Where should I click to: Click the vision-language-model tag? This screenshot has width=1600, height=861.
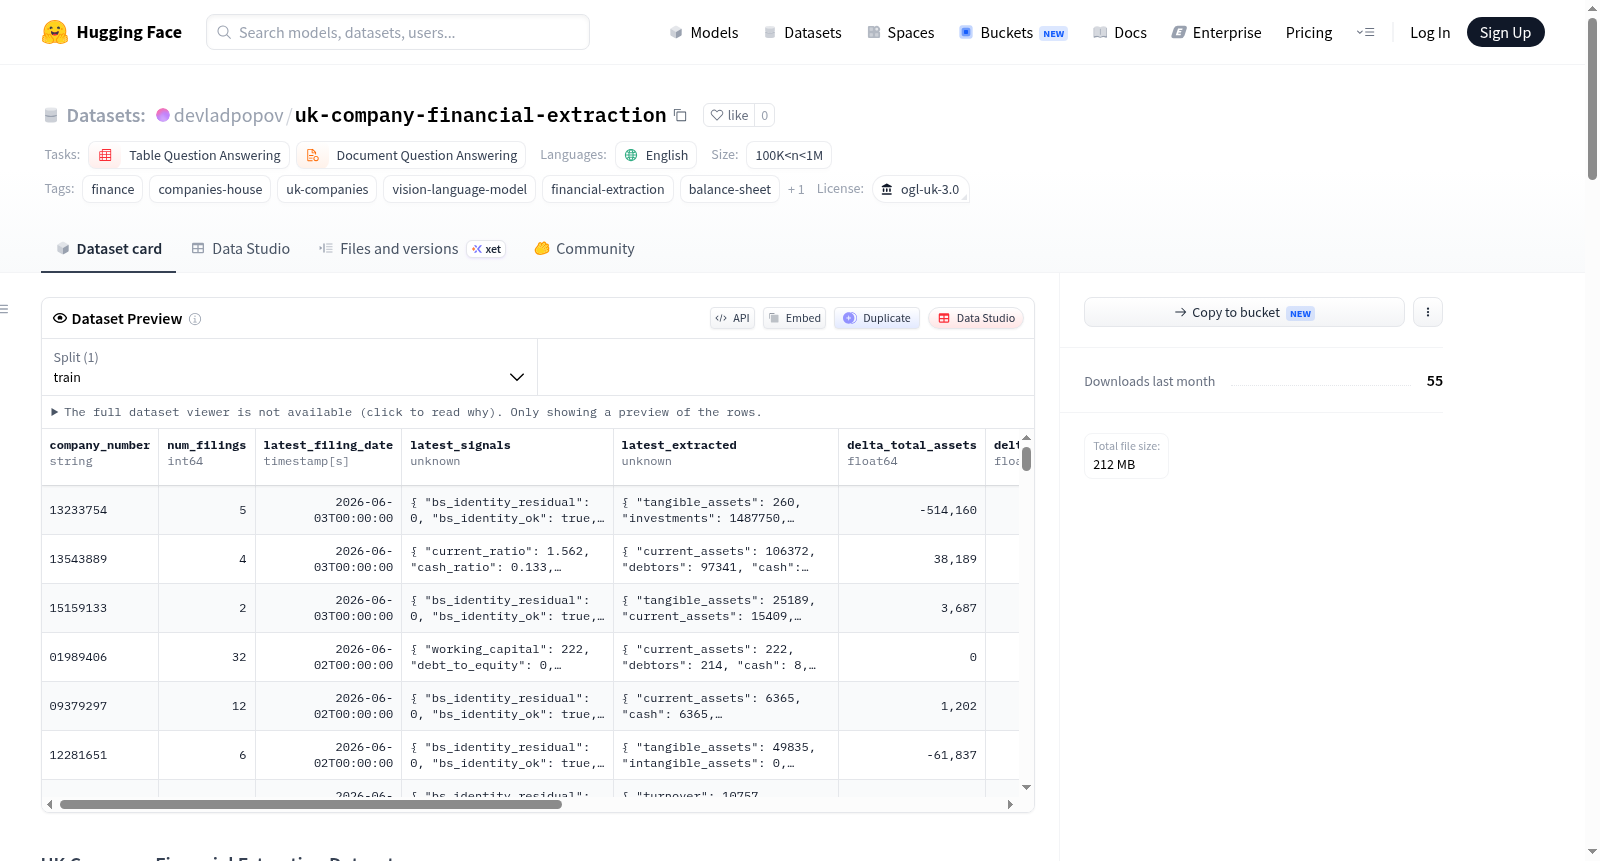coord(460,189)
